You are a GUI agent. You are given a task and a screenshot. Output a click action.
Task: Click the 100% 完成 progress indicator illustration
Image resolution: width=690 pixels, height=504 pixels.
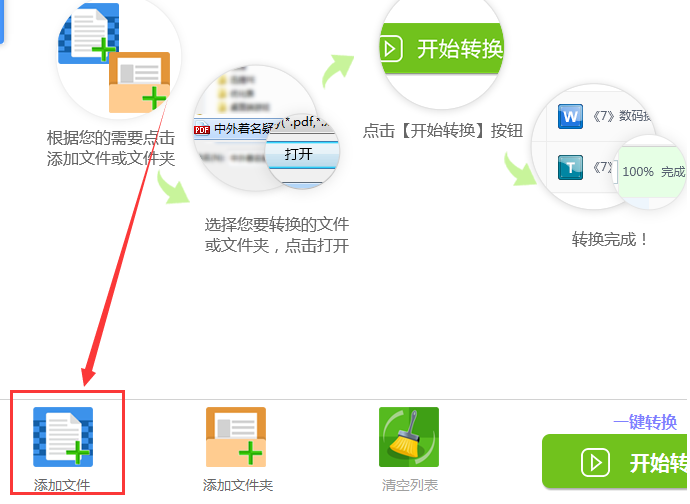pos(654,172)
